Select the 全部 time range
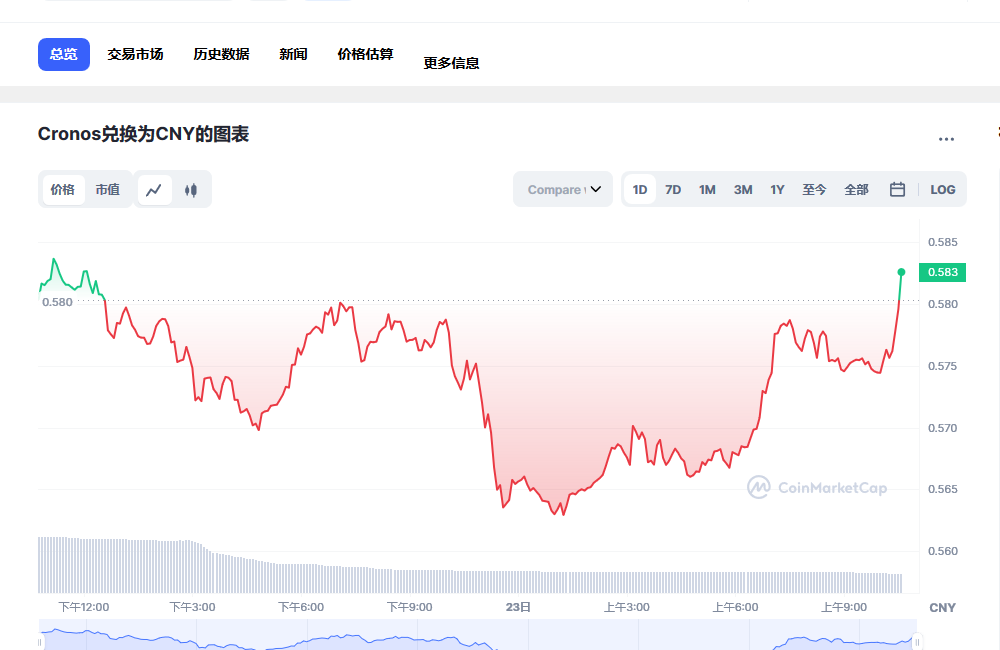The image size is (1000, 650). (x=857, y=189)
